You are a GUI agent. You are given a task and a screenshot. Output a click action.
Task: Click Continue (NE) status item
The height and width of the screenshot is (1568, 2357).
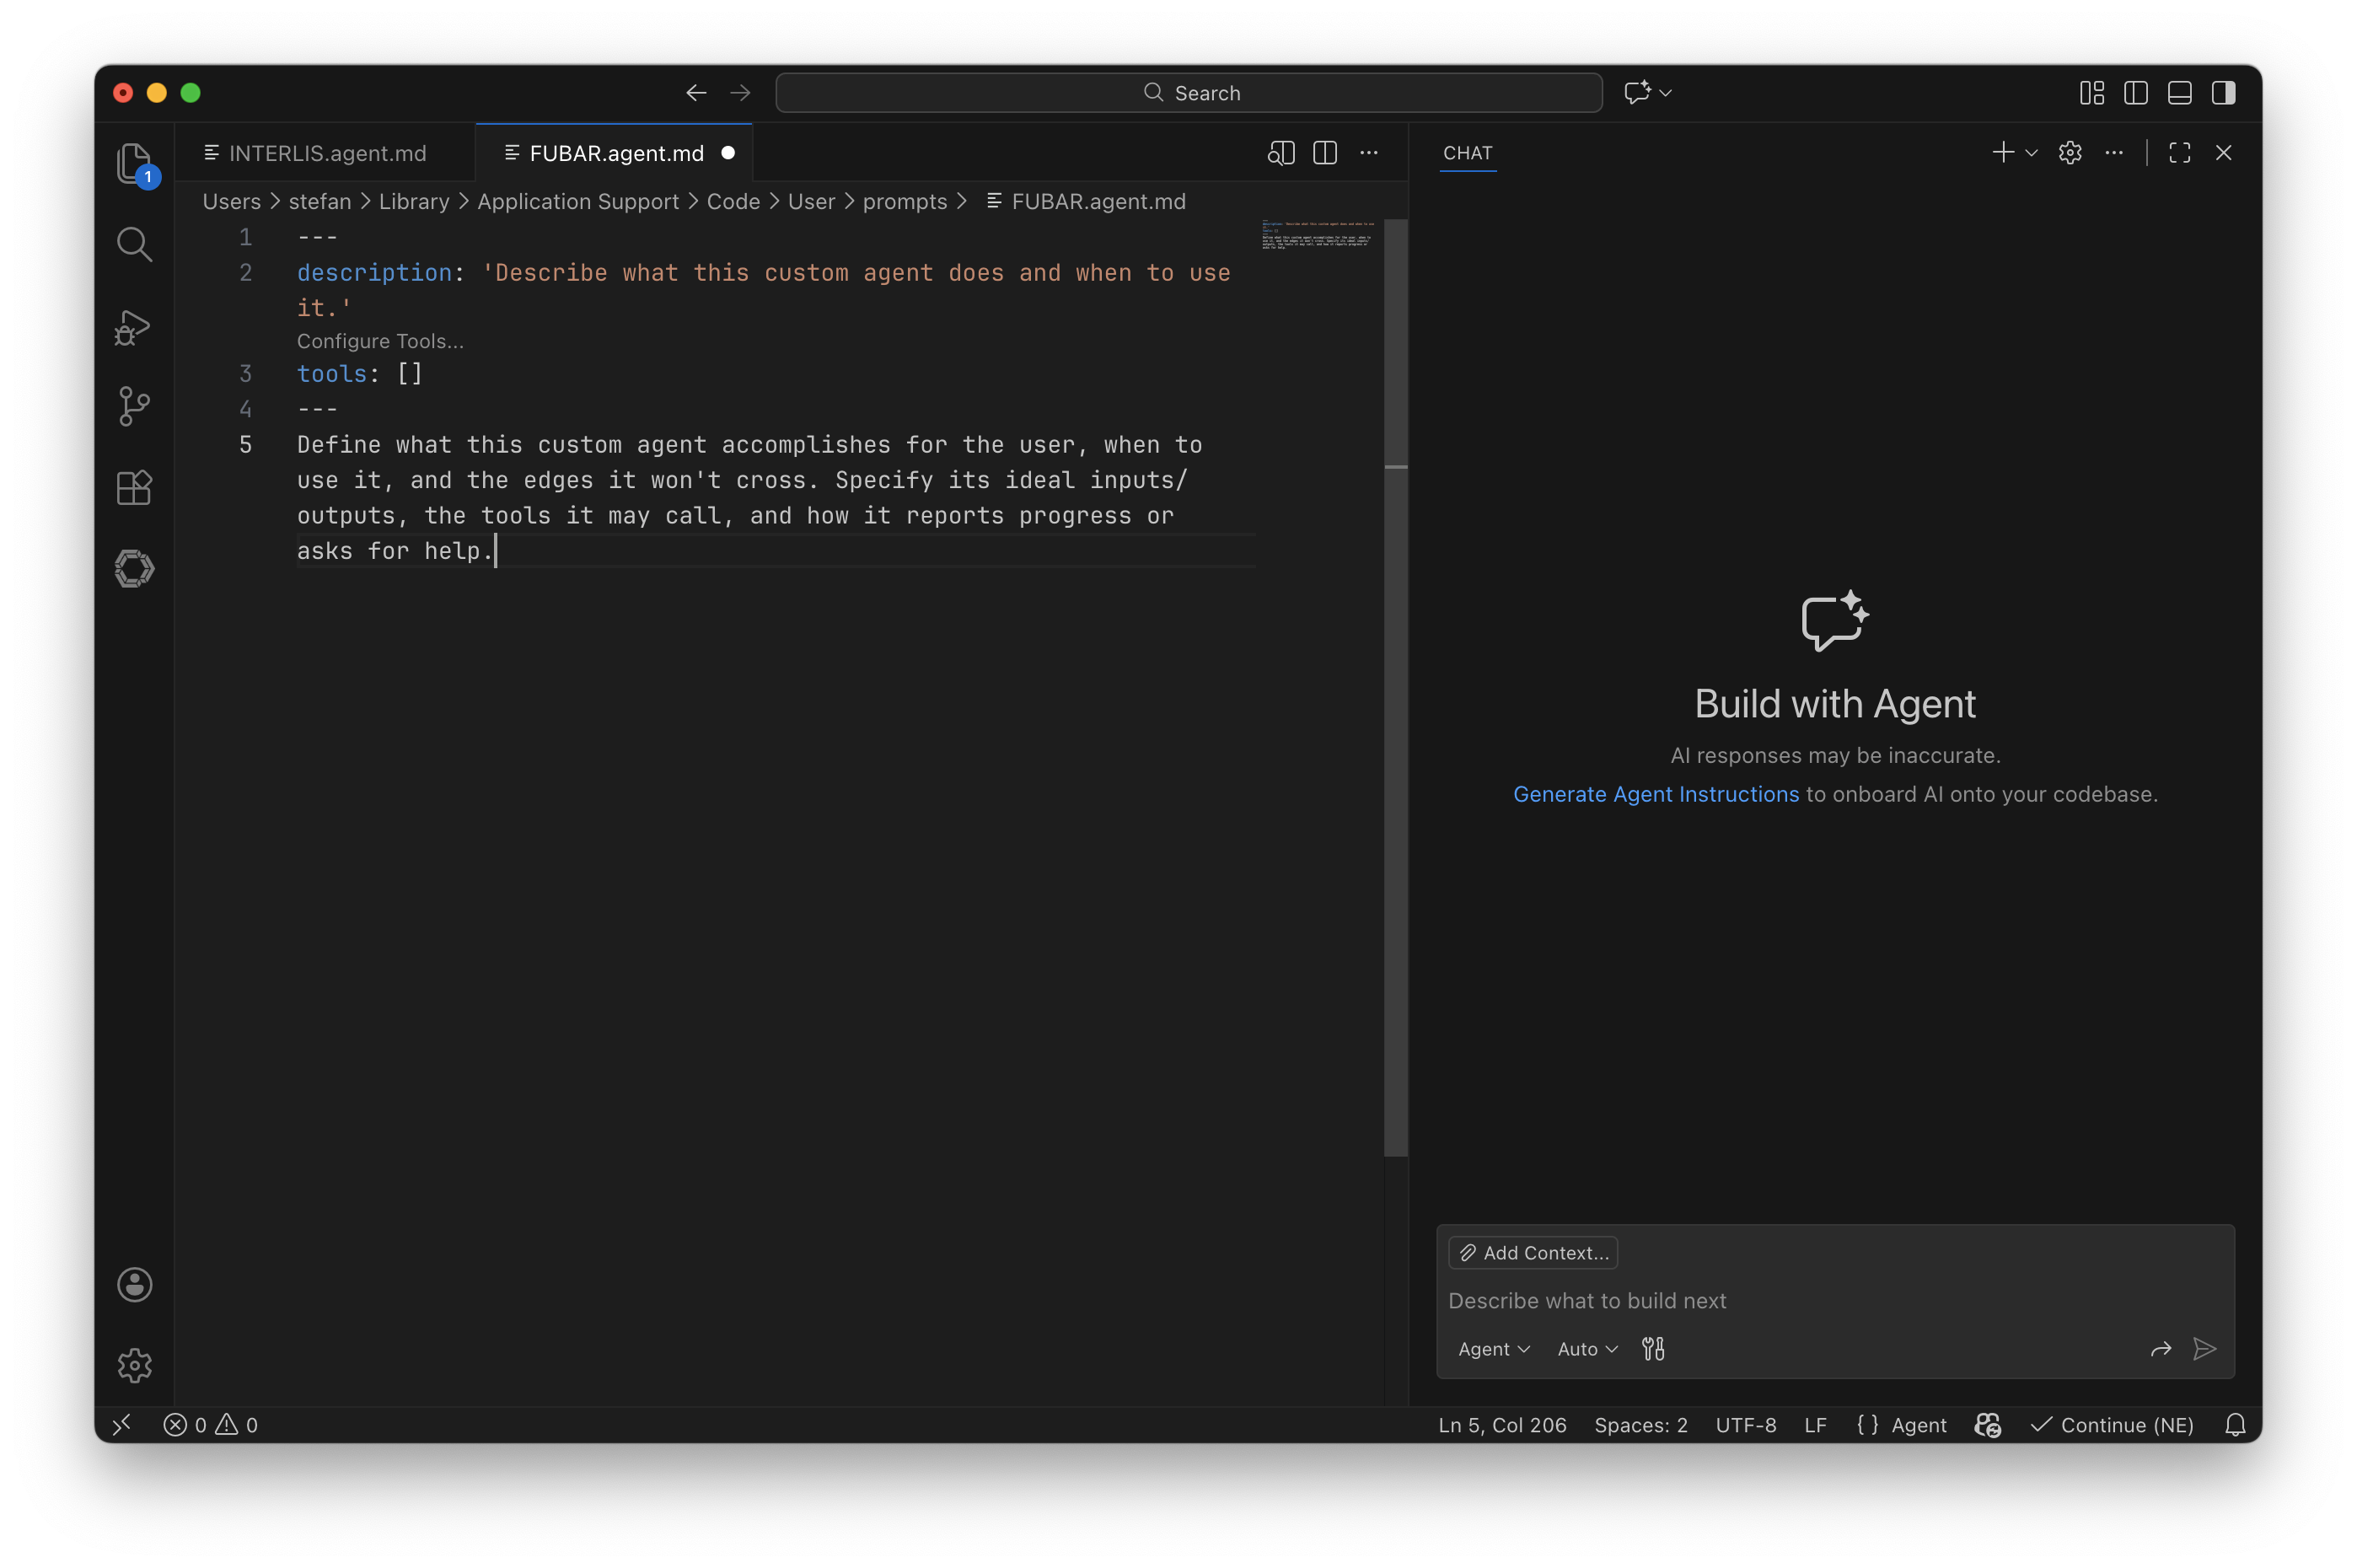point(2112,1425)
